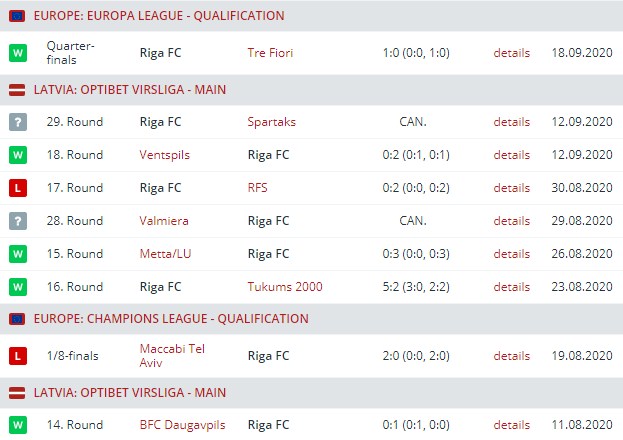Click the Champions League competition flag icon
Image resolution: width=623 pixels, height=440 pixels.
point(17,319)
